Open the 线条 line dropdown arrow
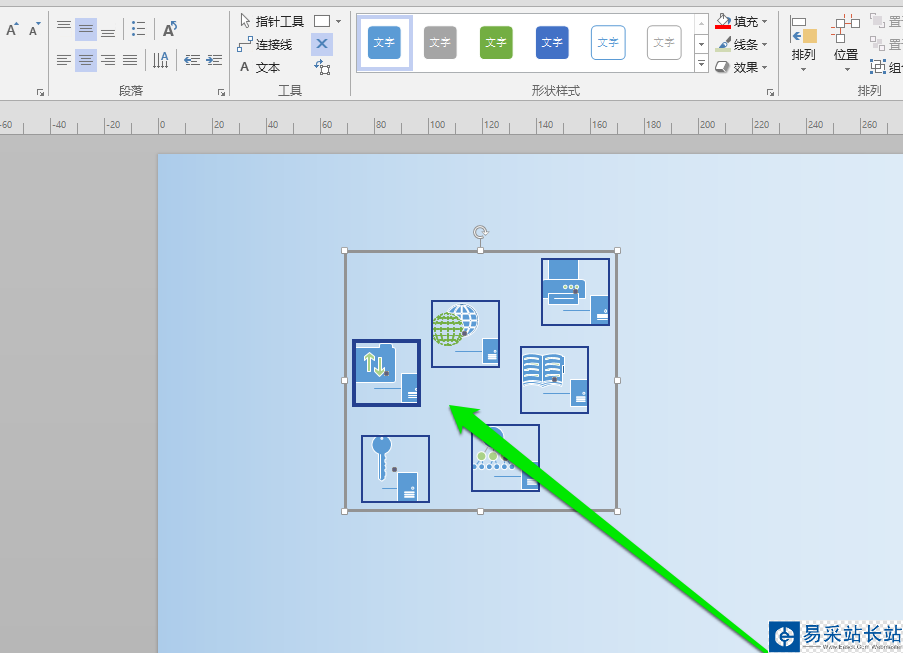The height and width of the screenshot is (653, 903). click(765, 44)
